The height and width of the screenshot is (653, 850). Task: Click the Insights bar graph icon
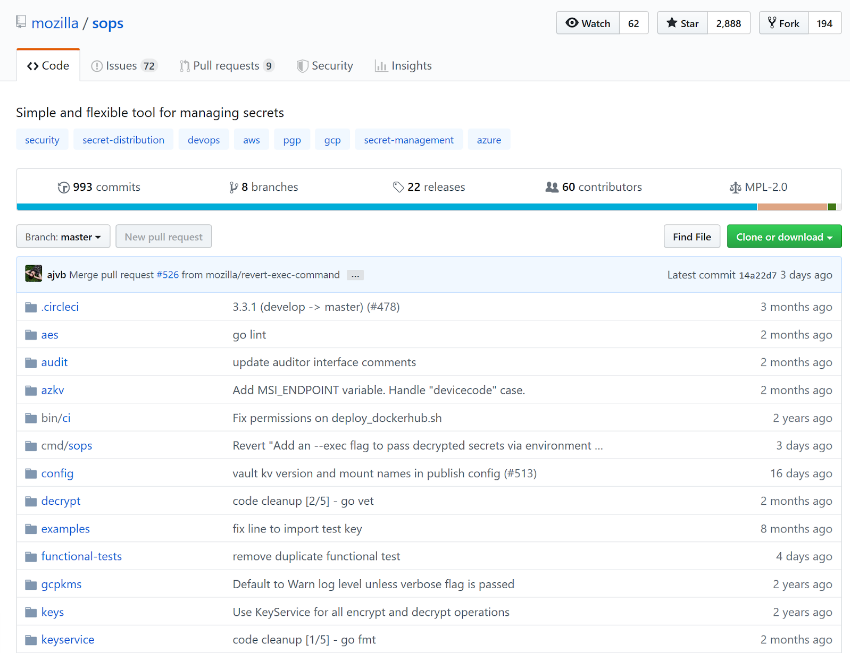pyautogui.click(x=381, y=66)
